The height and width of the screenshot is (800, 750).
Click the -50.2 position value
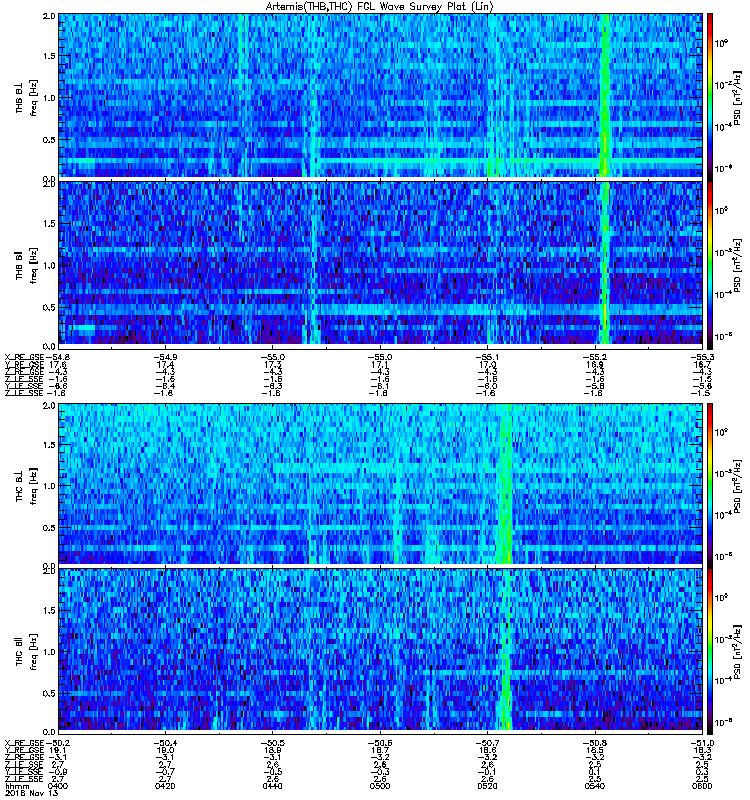pyautogui.click(x=57, y=743)
